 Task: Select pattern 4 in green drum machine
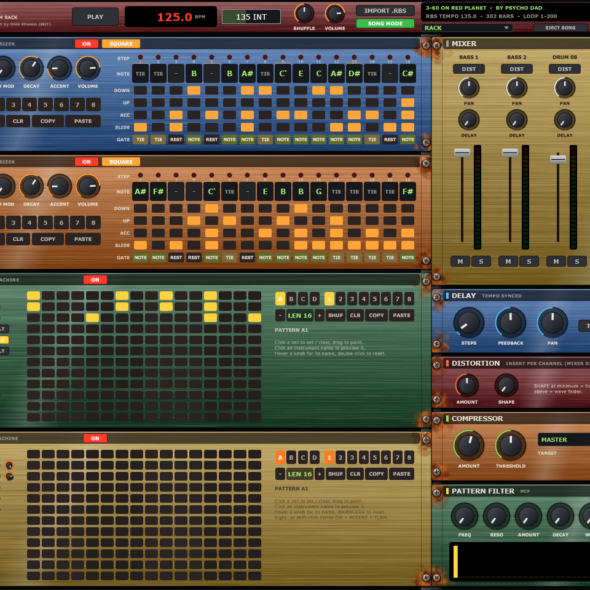(x=363, y=299)
